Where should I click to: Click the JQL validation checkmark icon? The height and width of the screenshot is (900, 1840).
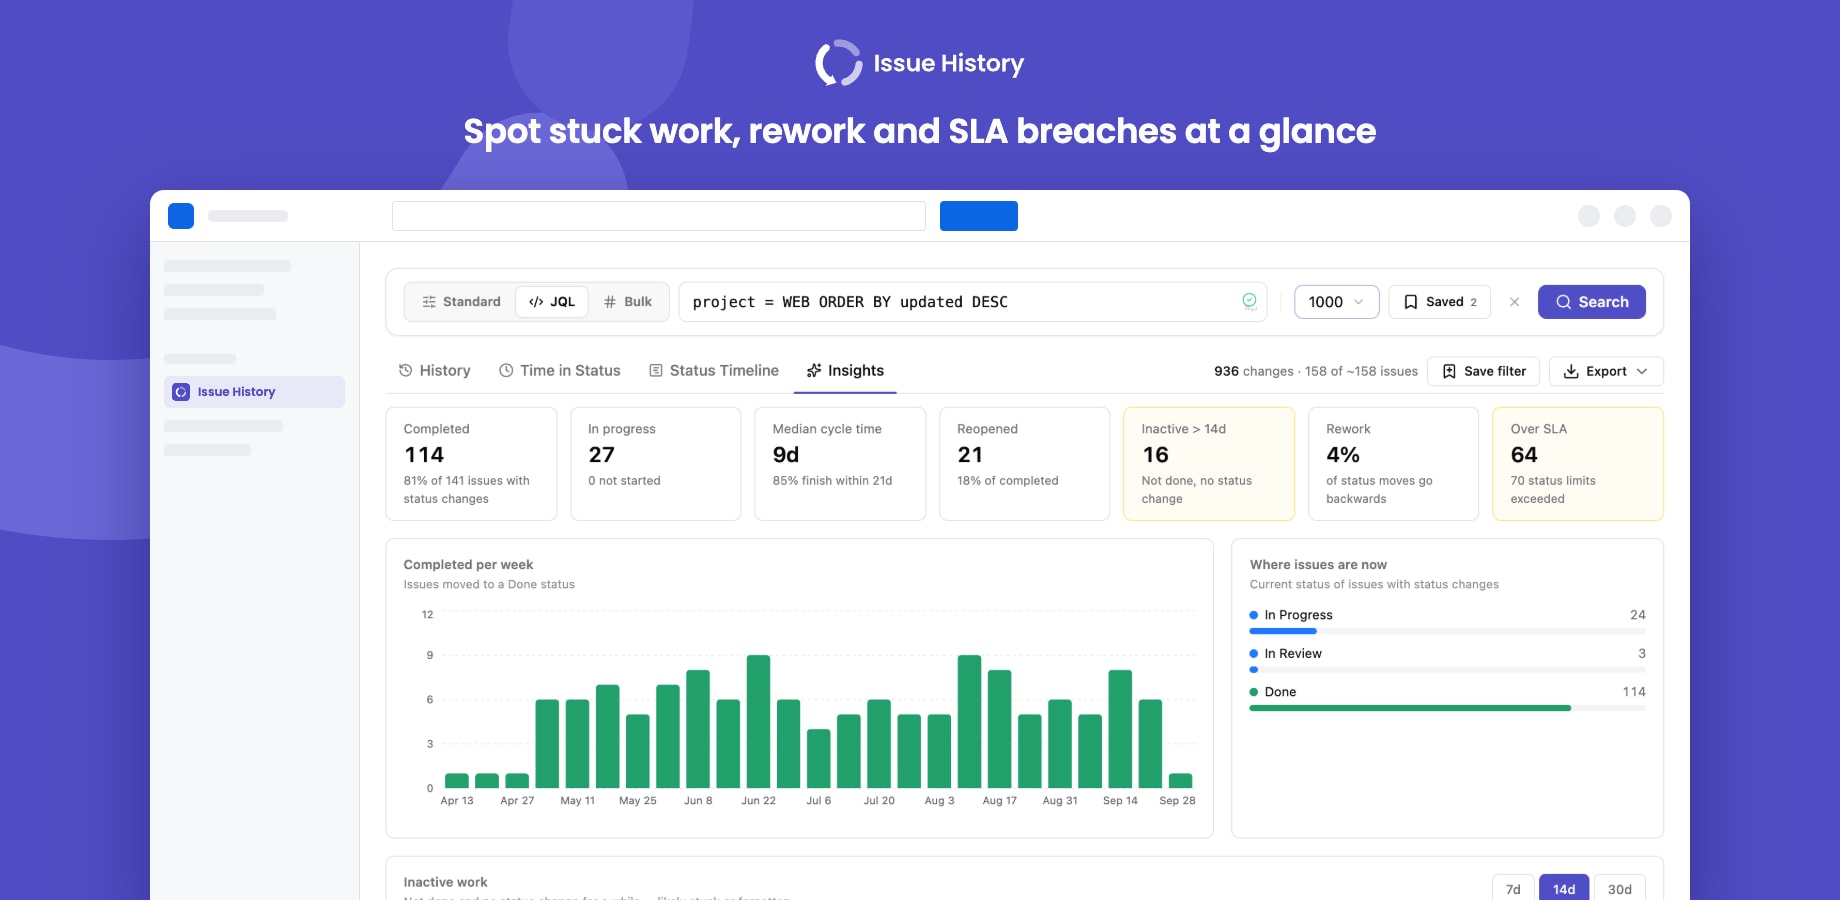[1249, 301]
